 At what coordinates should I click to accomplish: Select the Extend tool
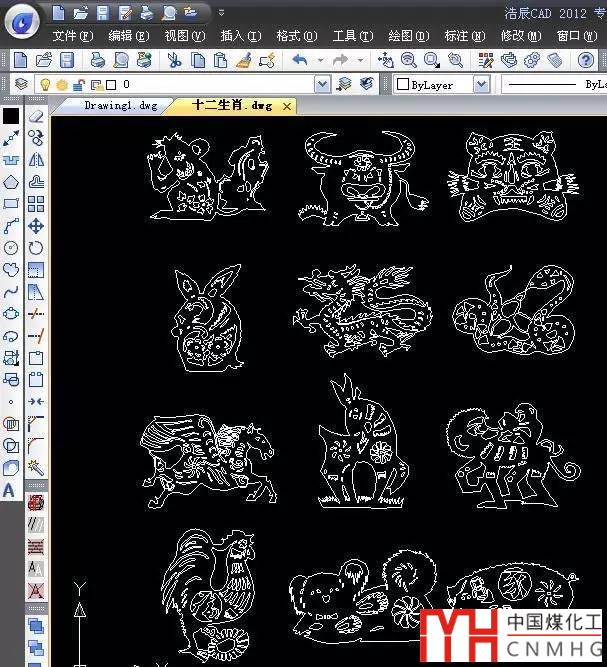(36, 336)
